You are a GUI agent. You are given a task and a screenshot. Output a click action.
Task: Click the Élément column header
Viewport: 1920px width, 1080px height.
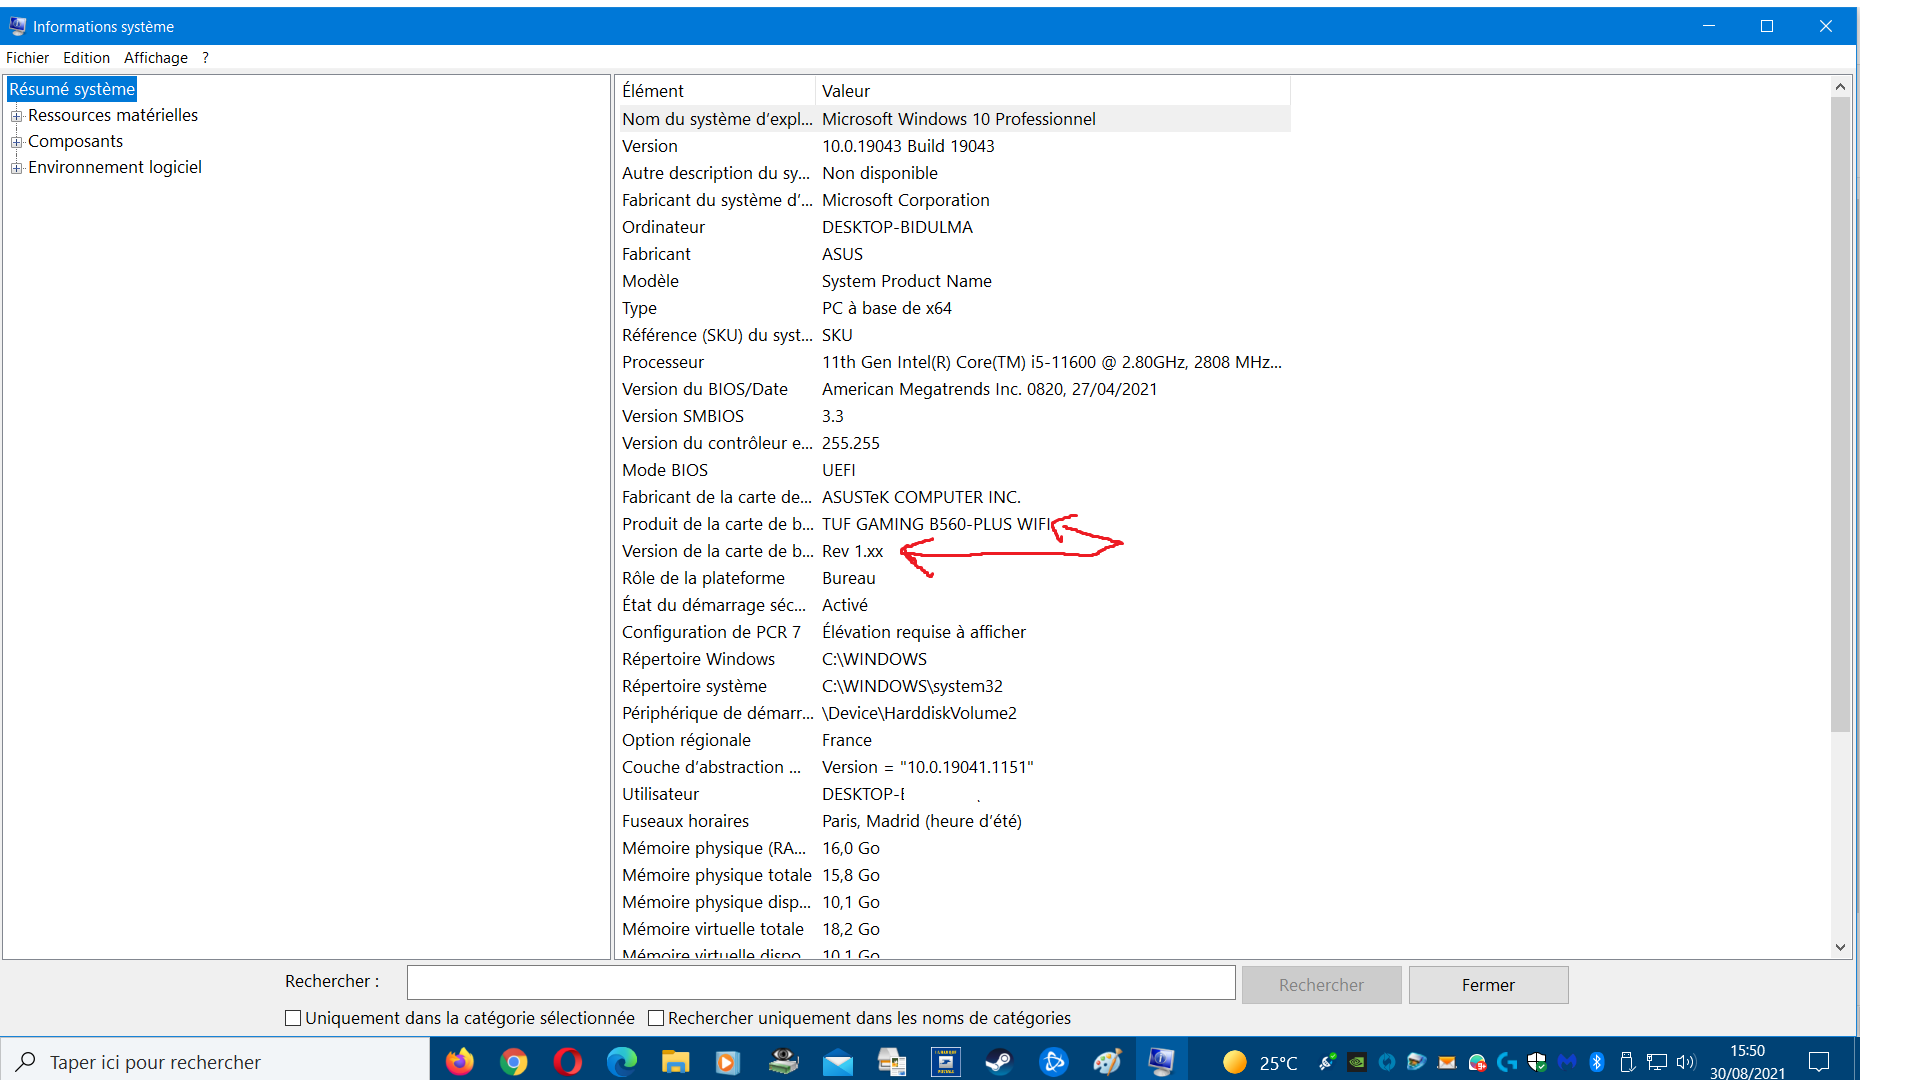[716, 91]
